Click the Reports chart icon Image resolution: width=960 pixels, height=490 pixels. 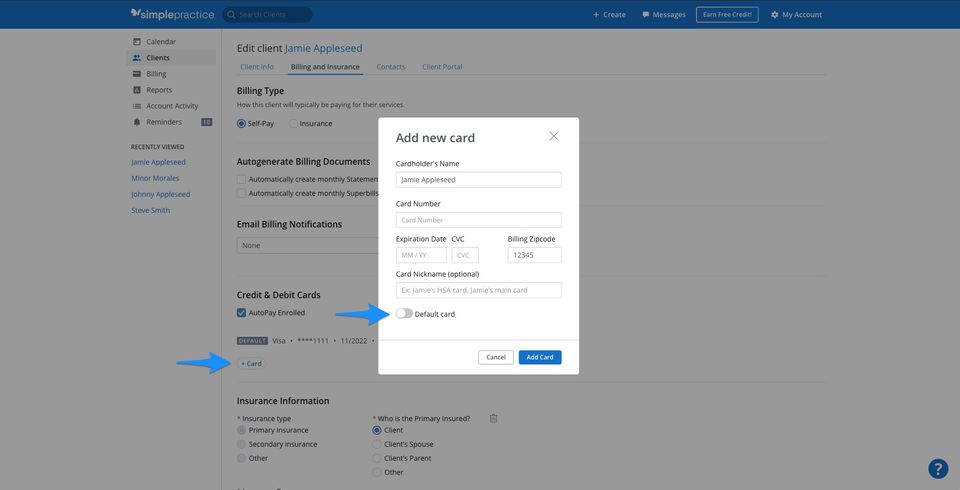pyautogui.click(x=137, y=90)
